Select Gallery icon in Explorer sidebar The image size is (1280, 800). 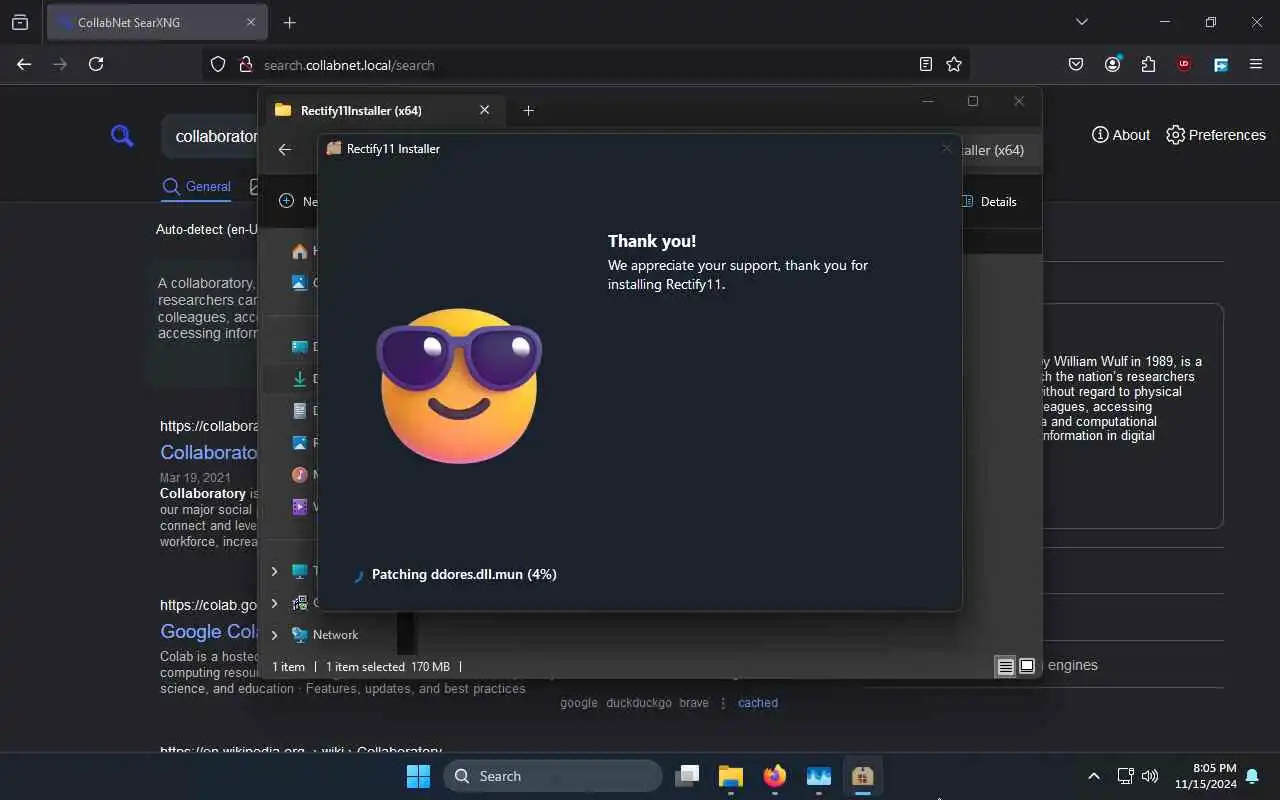tap(299, 282)
